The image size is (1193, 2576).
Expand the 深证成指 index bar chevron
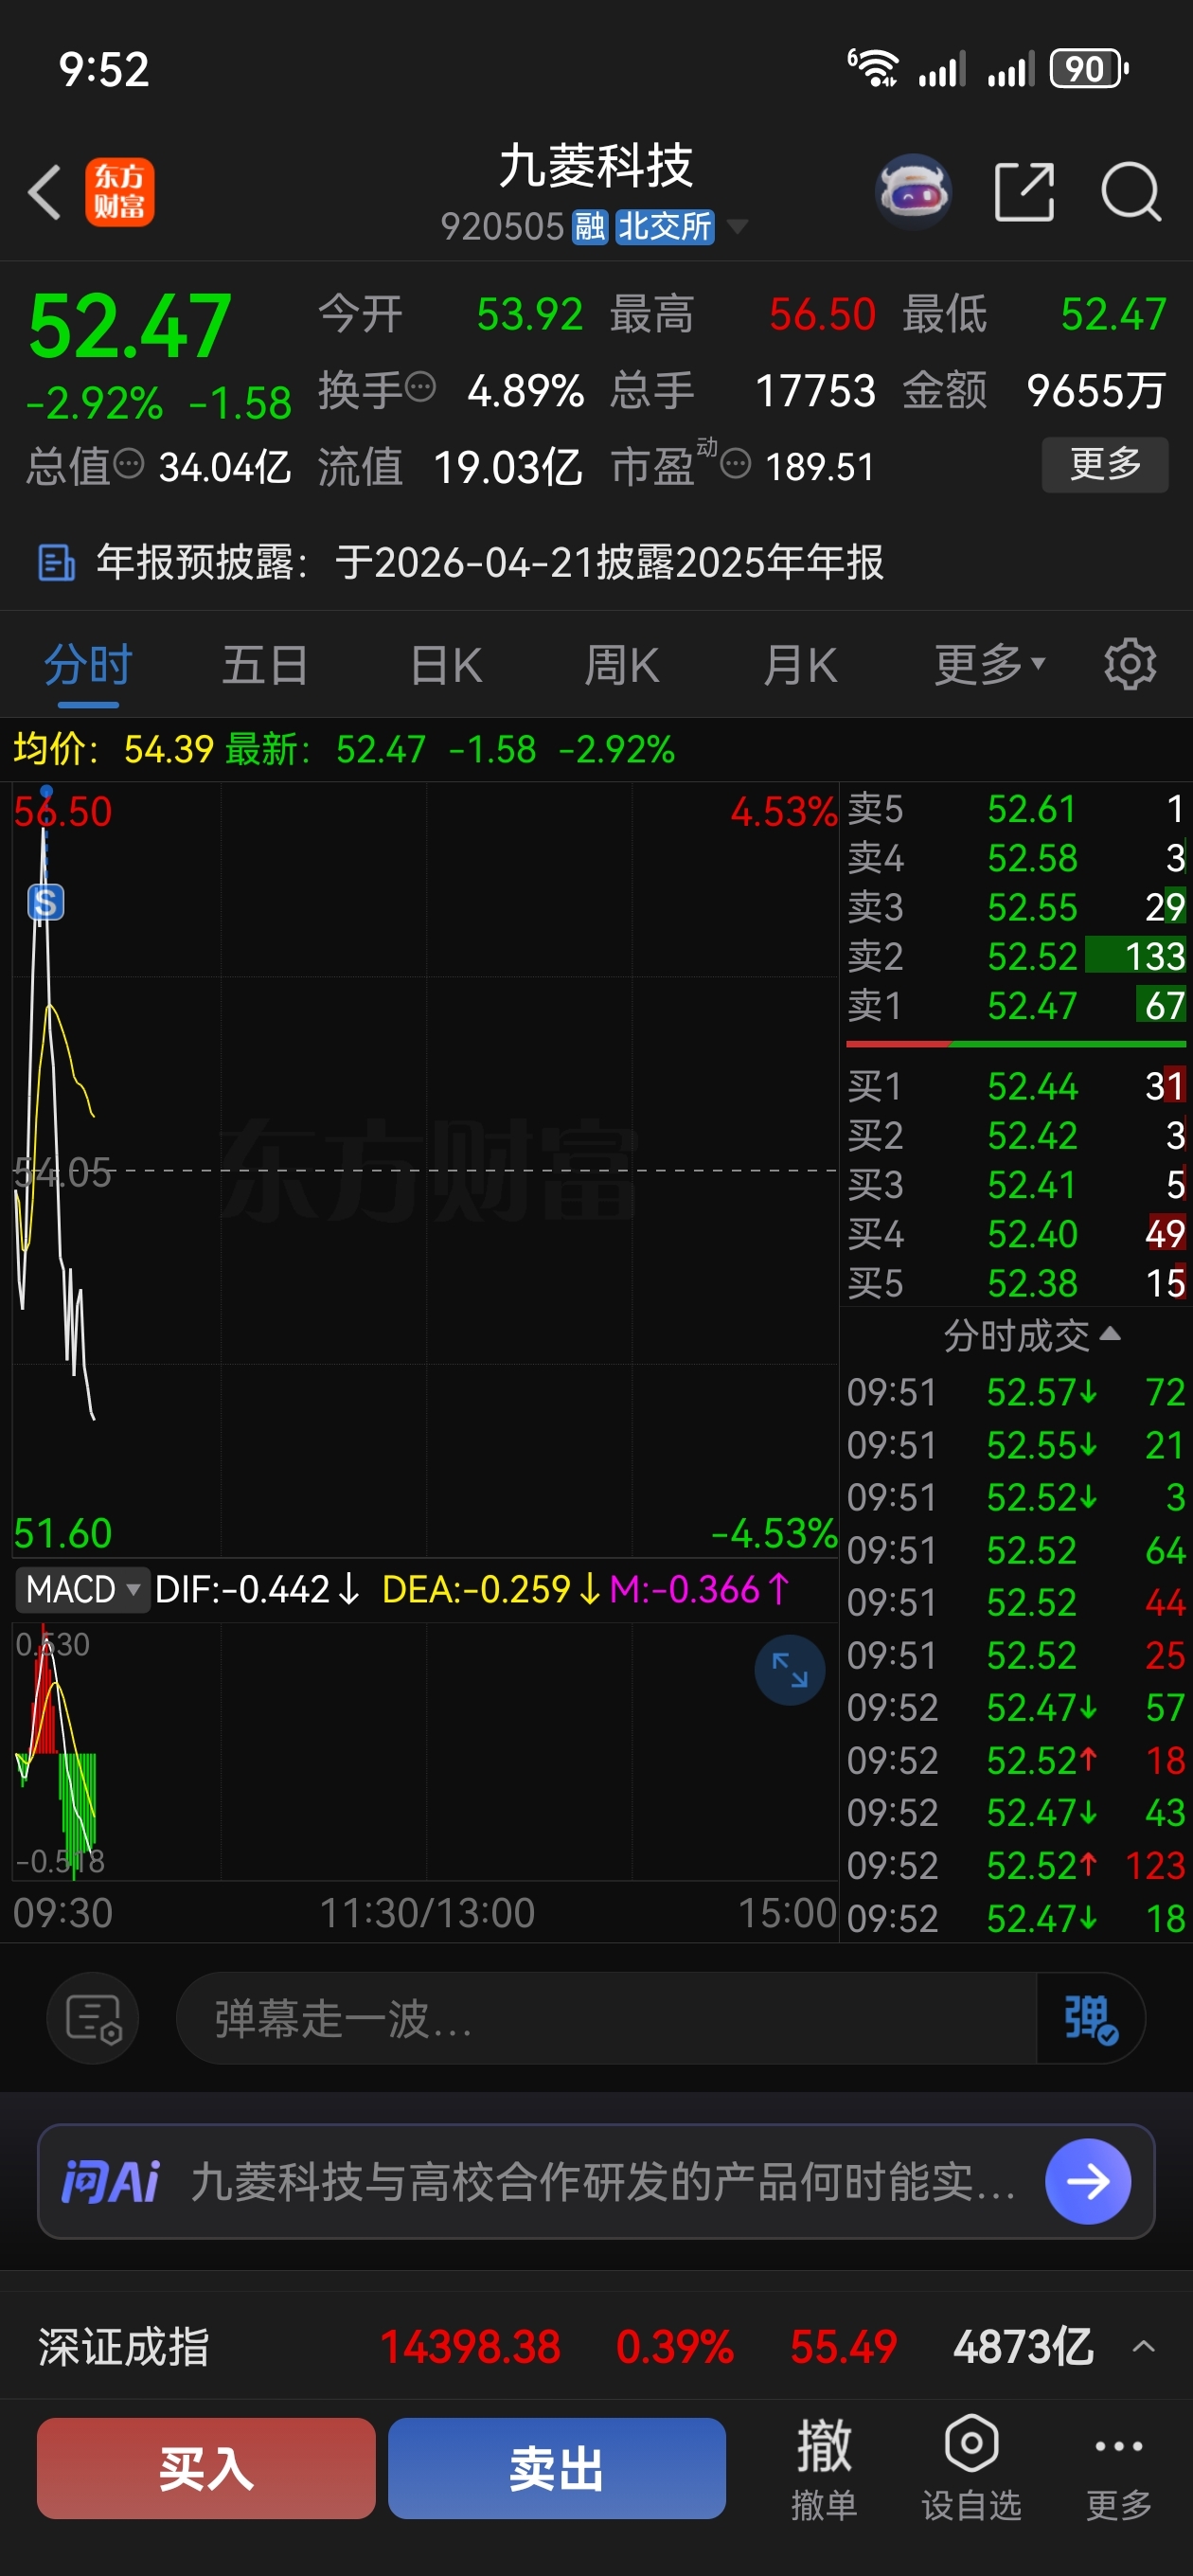click(1143, 2346)
